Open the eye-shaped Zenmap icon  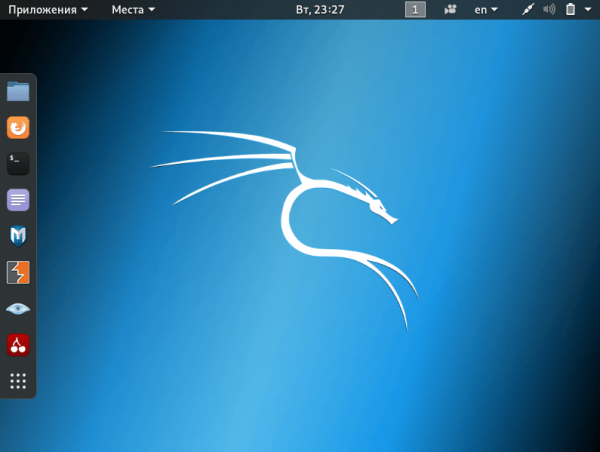[18, 308]
